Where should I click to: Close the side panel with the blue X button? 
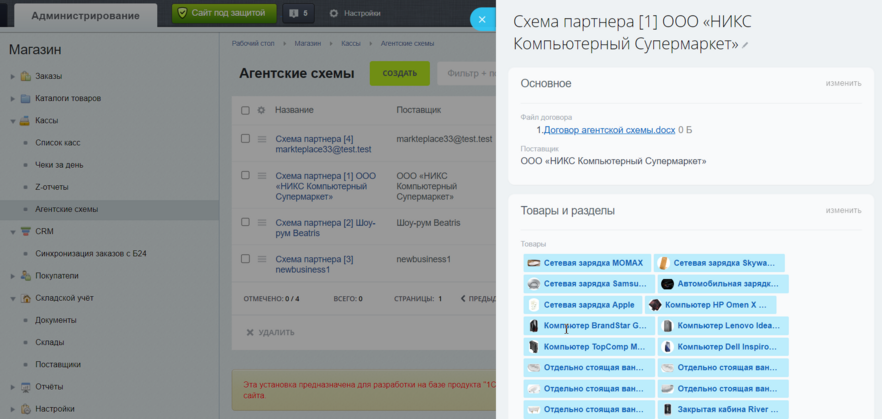point(482,19)
